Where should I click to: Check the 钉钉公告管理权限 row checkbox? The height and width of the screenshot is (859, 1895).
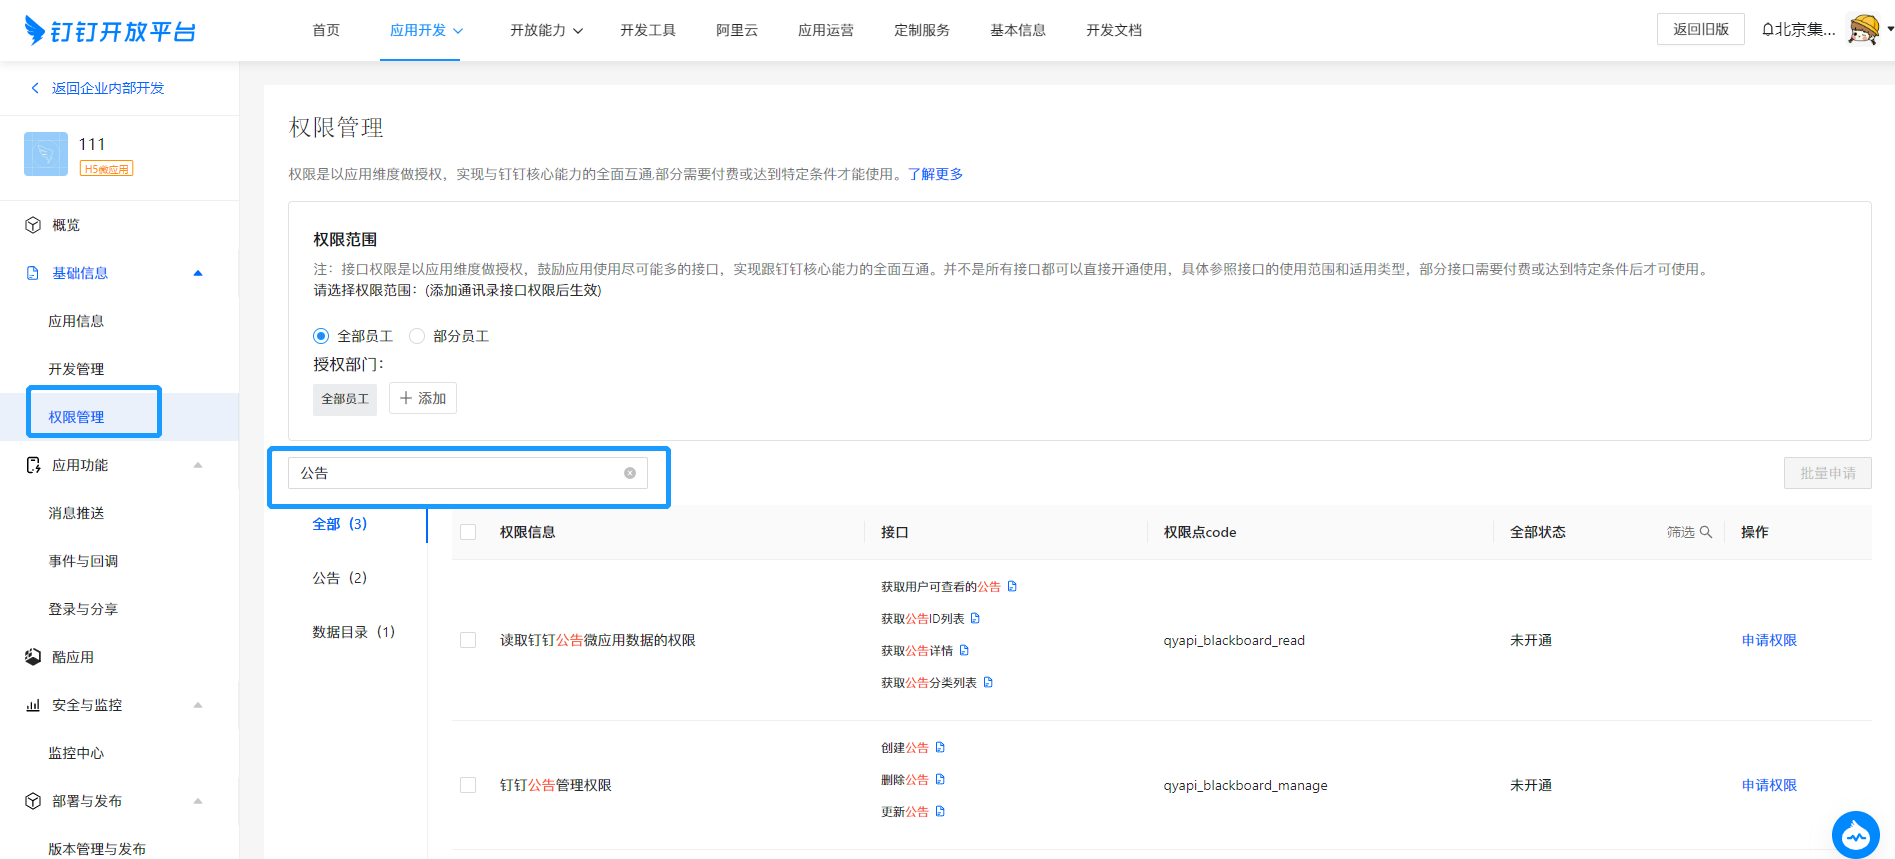pyautogui.click(x=468, y=785)
